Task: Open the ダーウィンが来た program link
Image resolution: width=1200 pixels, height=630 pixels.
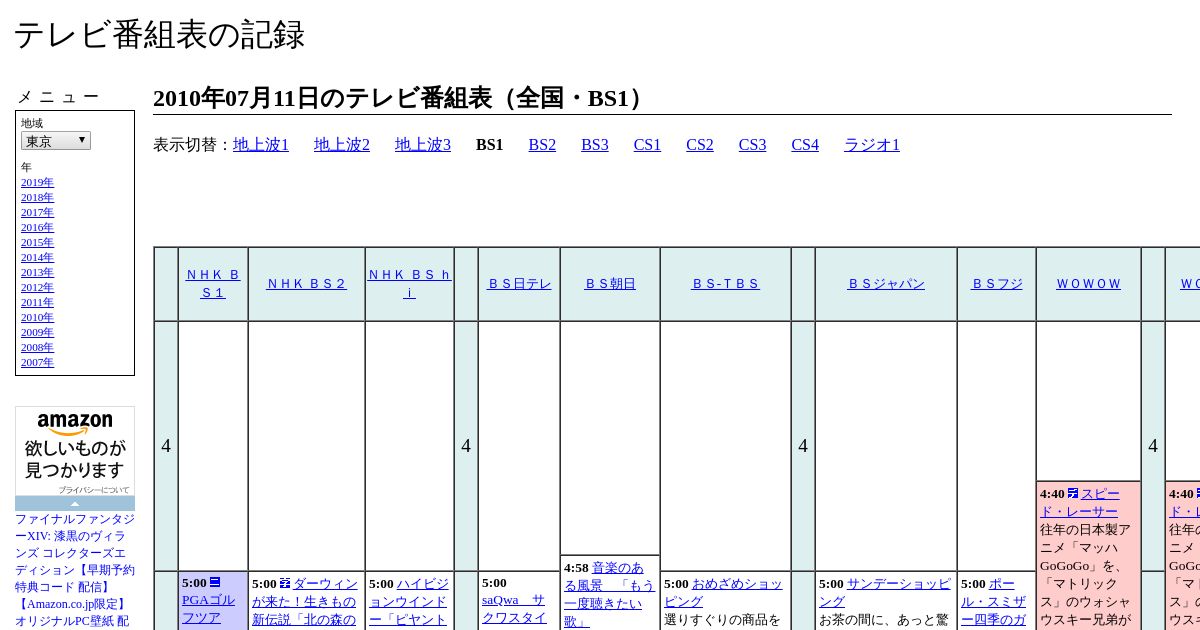Action: pyautogui.click(x=304, y=601)
